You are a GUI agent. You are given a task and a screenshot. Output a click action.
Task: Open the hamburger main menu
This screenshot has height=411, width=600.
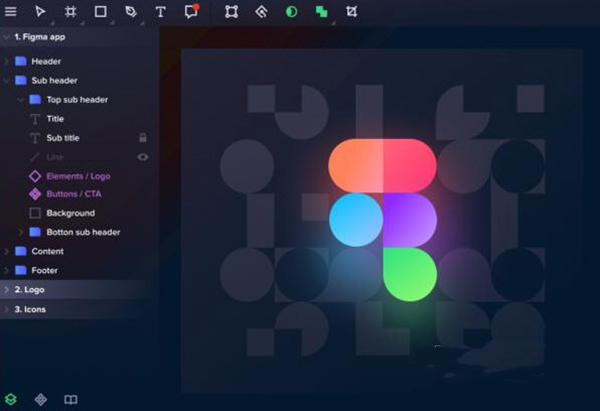pyautogui.click(x=11, y=12)
